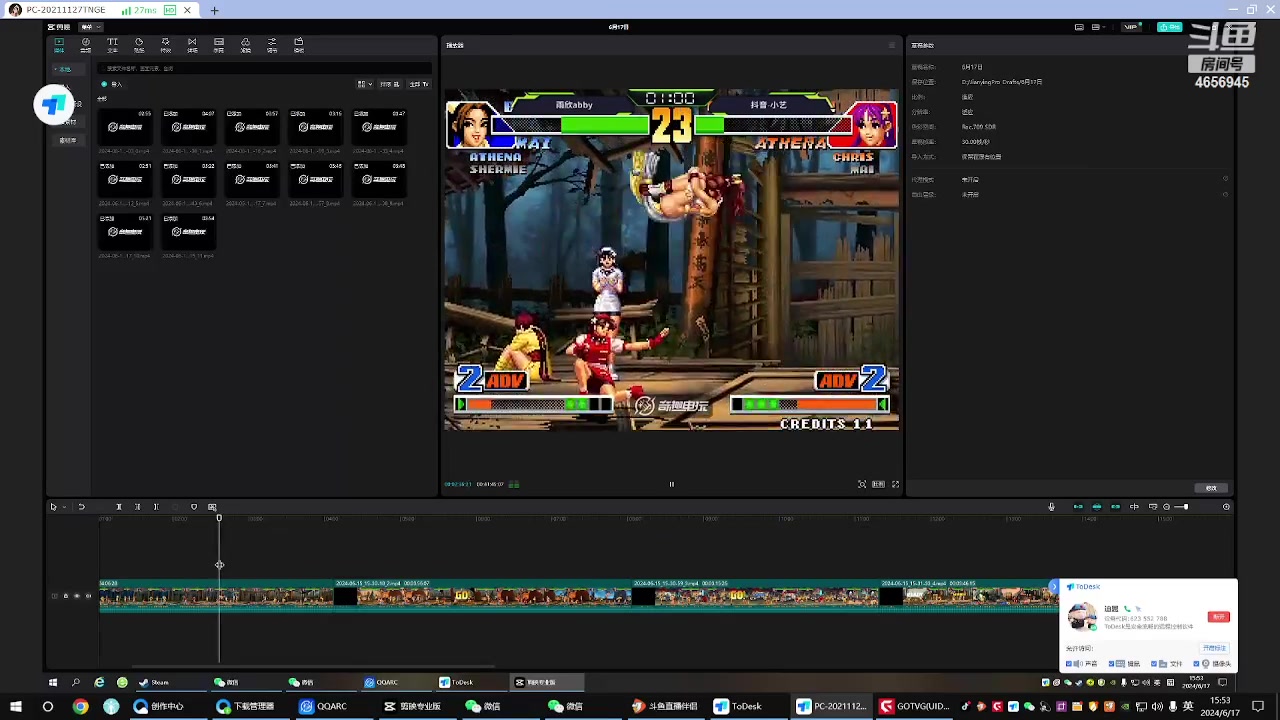Collapse the ToDesk panel with blue arrow
Screen dimensions: 1280x720
(x=1053, y=586)
